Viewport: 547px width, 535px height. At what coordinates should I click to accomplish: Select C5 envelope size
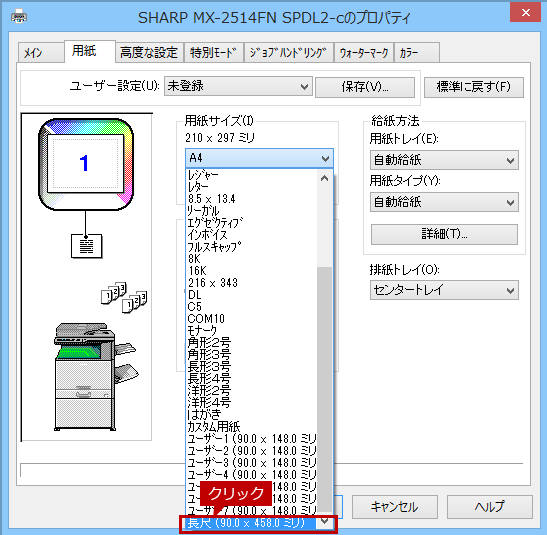[251, 307]
